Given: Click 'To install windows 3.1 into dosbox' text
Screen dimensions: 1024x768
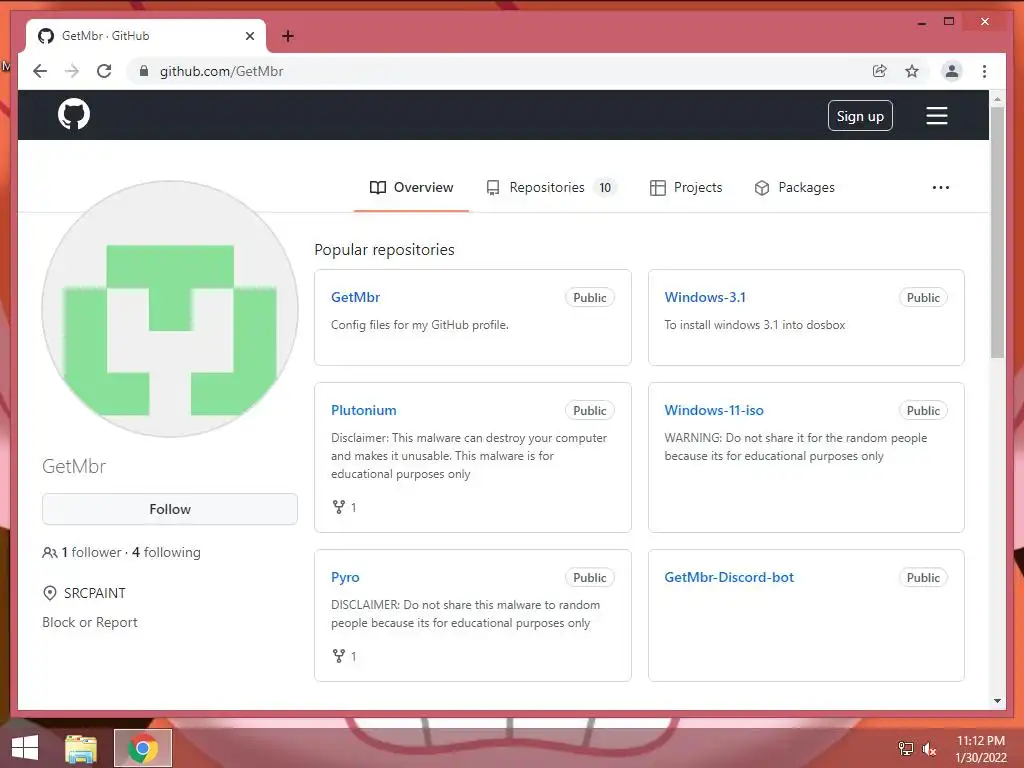Looking at the screenshot, I should tap(755, 325).
